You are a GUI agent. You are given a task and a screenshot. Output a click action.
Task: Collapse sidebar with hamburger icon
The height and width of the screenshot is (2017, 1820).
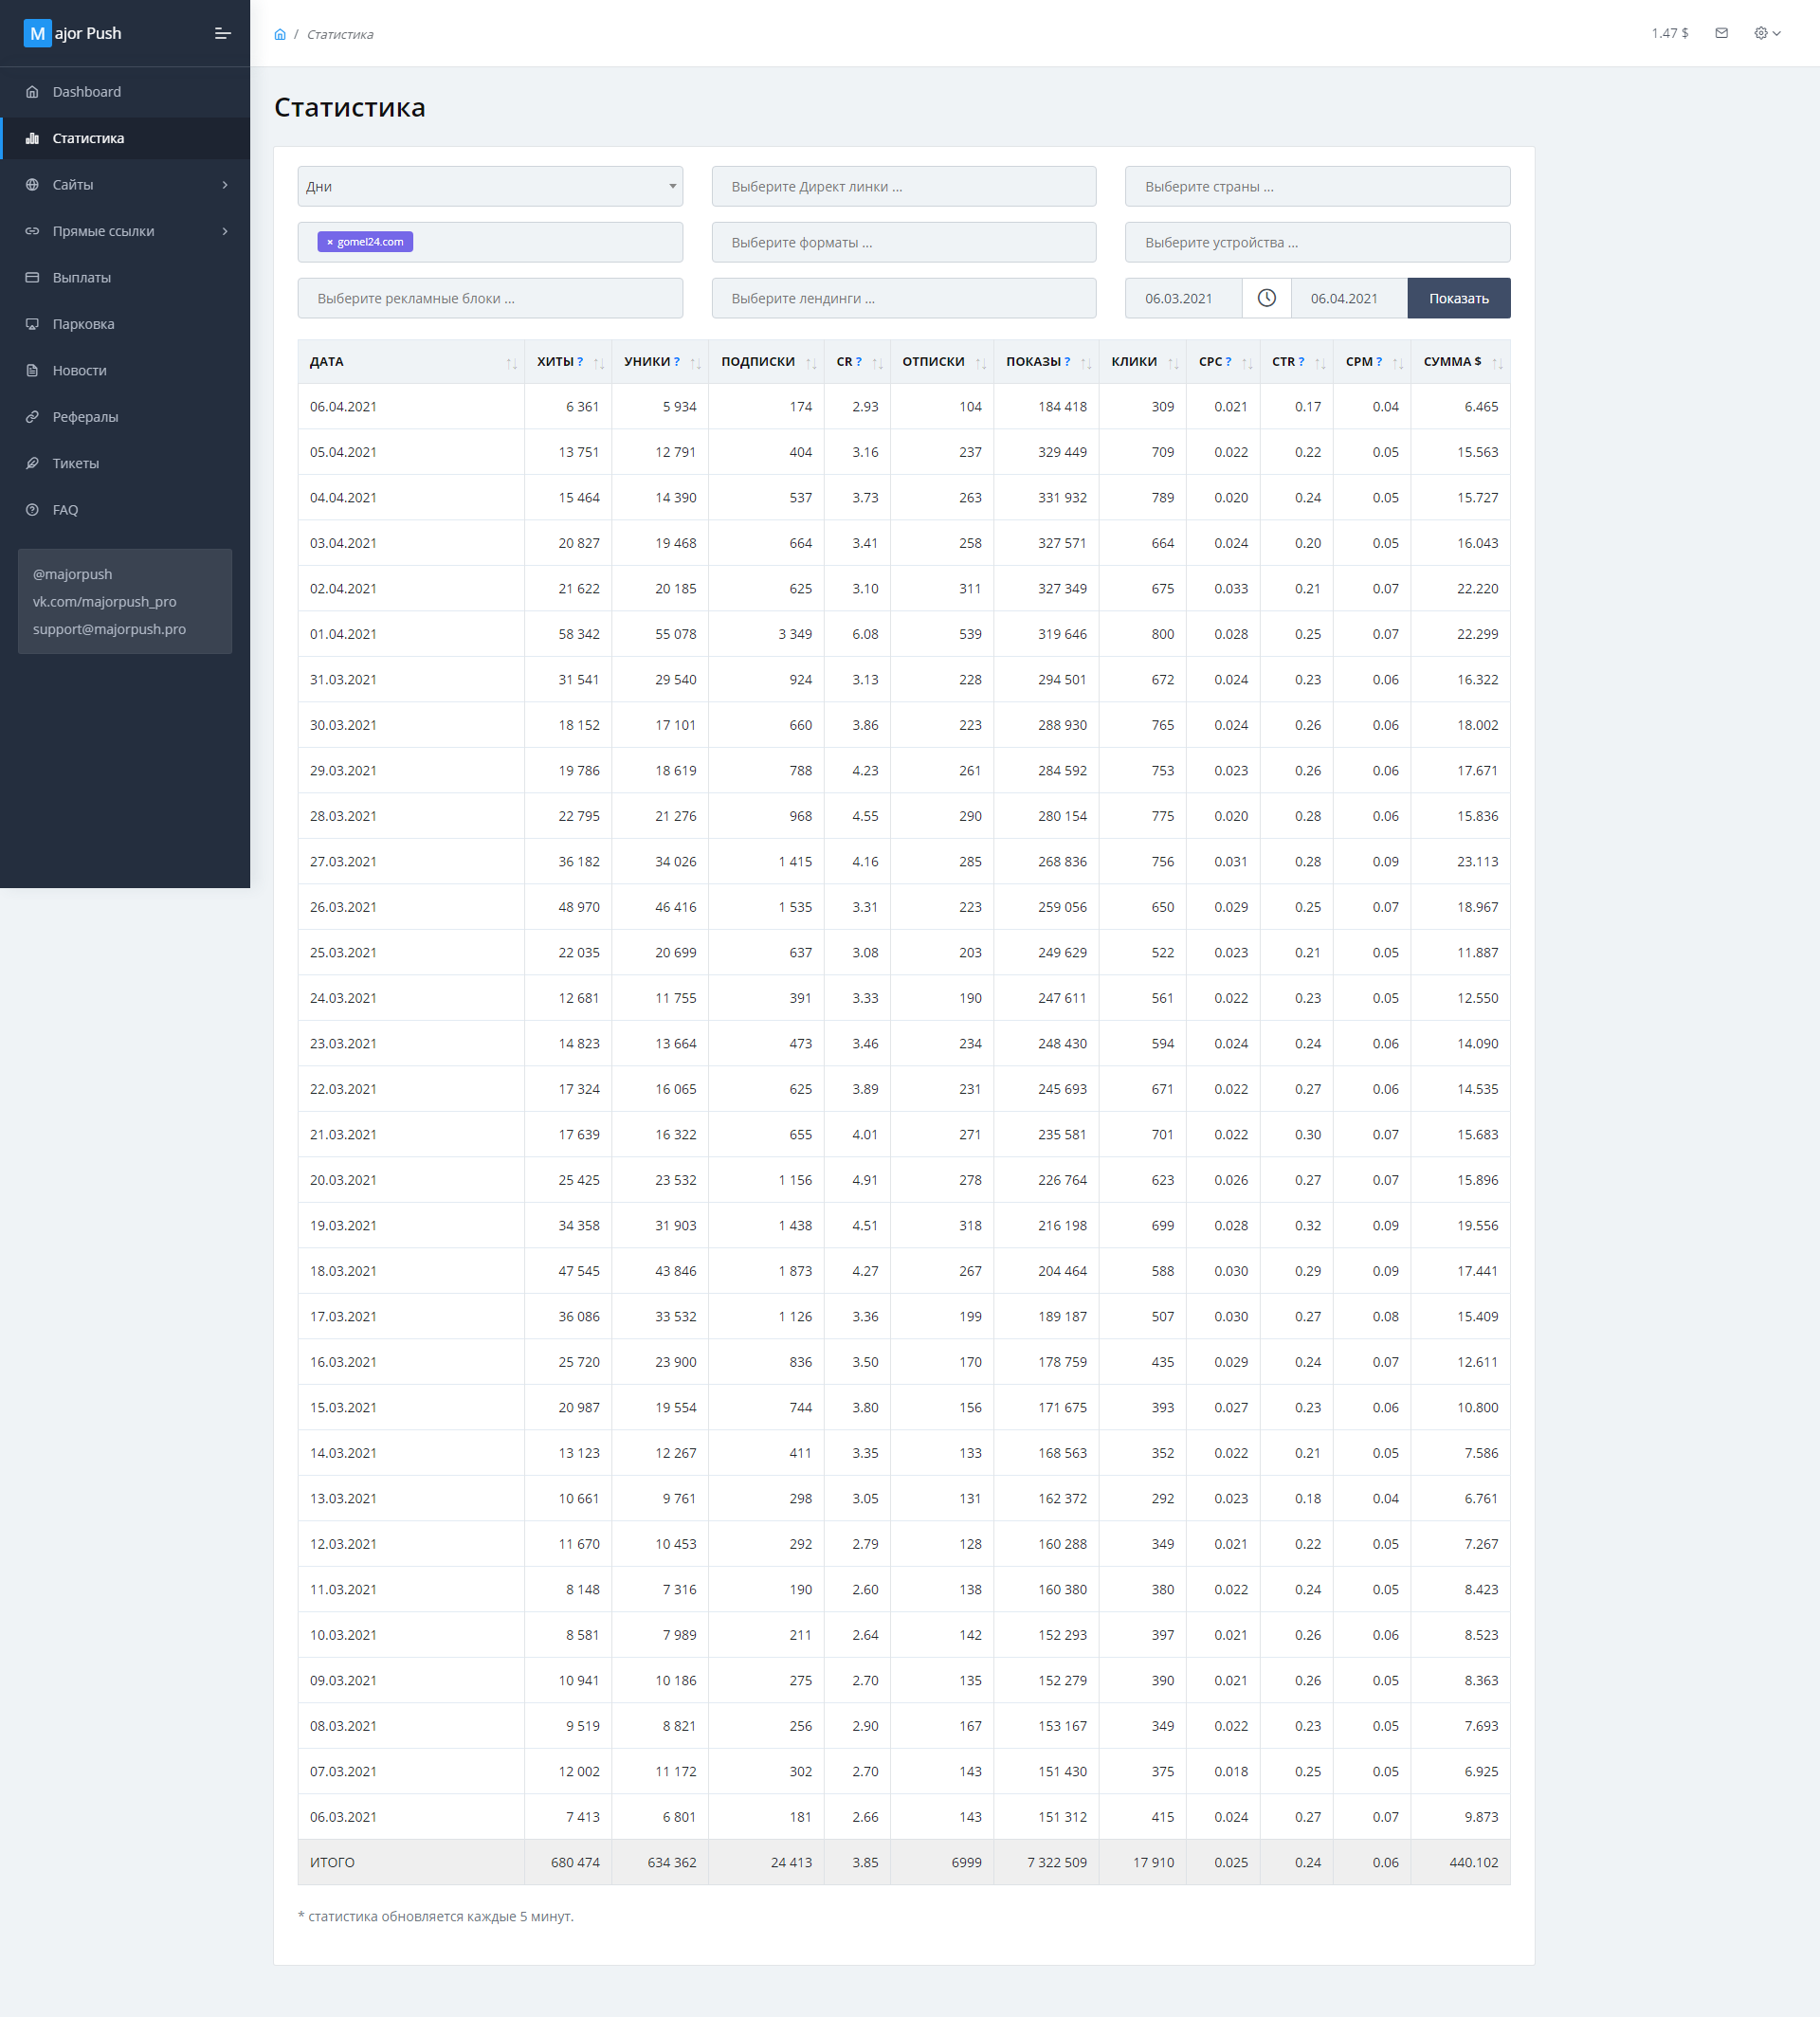tap(222, 34)
